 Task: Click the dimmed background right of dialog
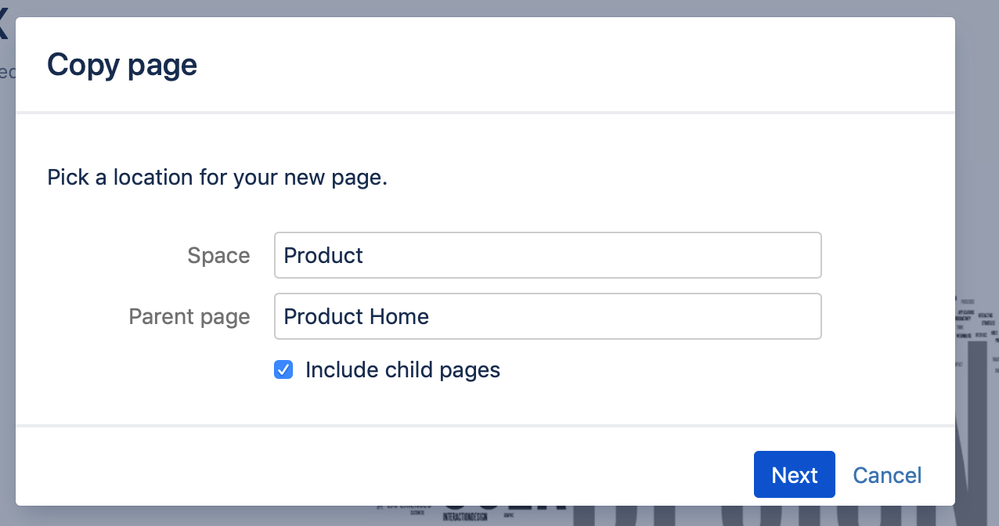(x=977, y=191)
